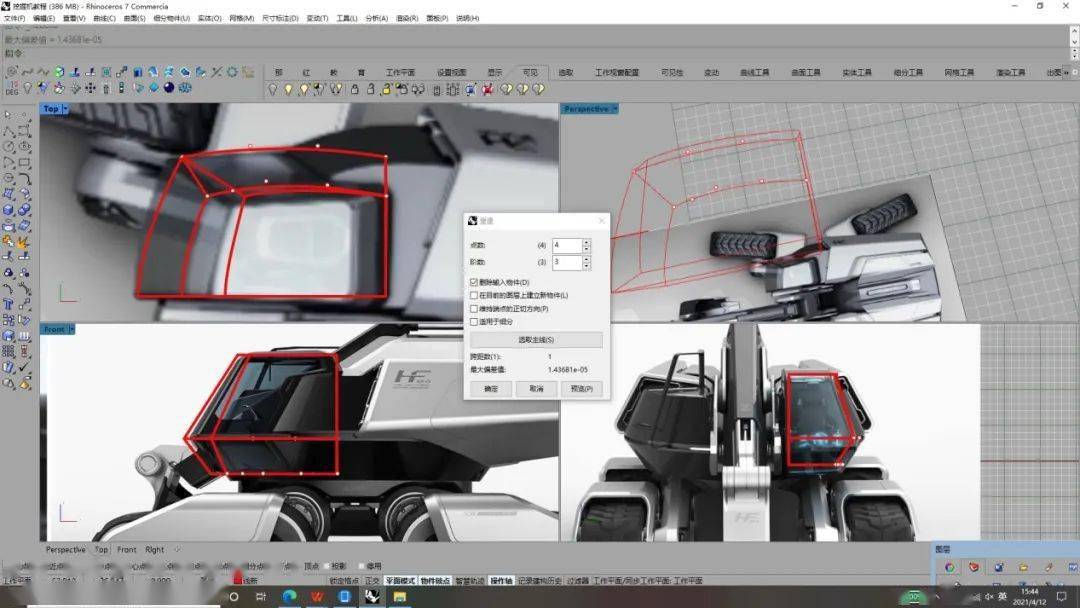
Task: Click the red X icon in visibility toolbar
Action: pyautogui.click(x=488, y=90)
